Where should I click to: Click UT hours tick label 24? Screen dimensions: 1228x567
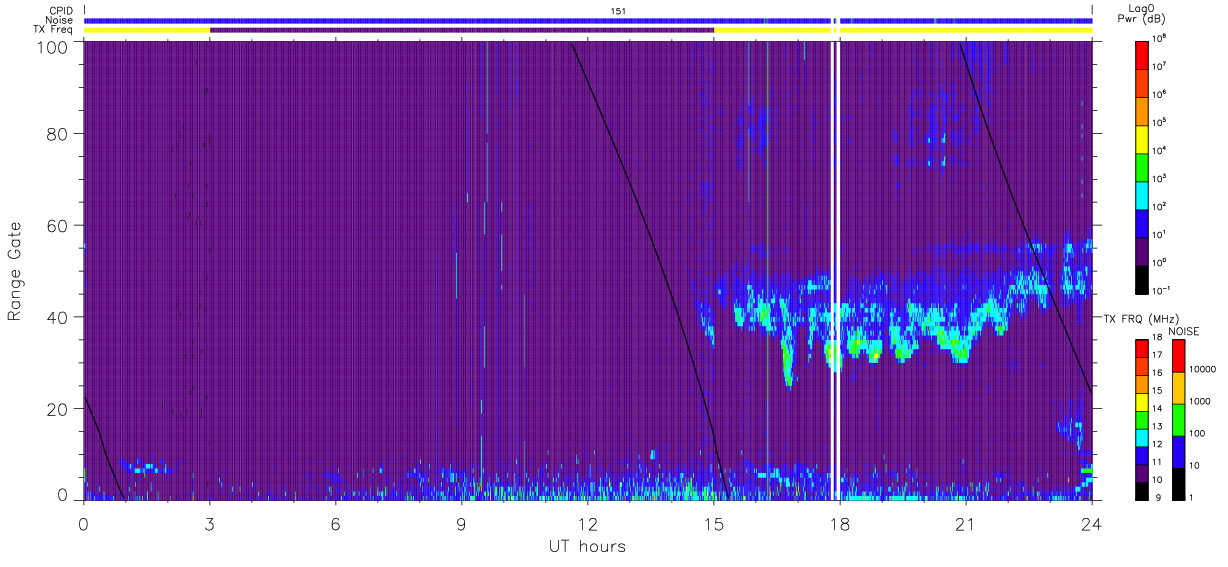tap(1091, 524)
